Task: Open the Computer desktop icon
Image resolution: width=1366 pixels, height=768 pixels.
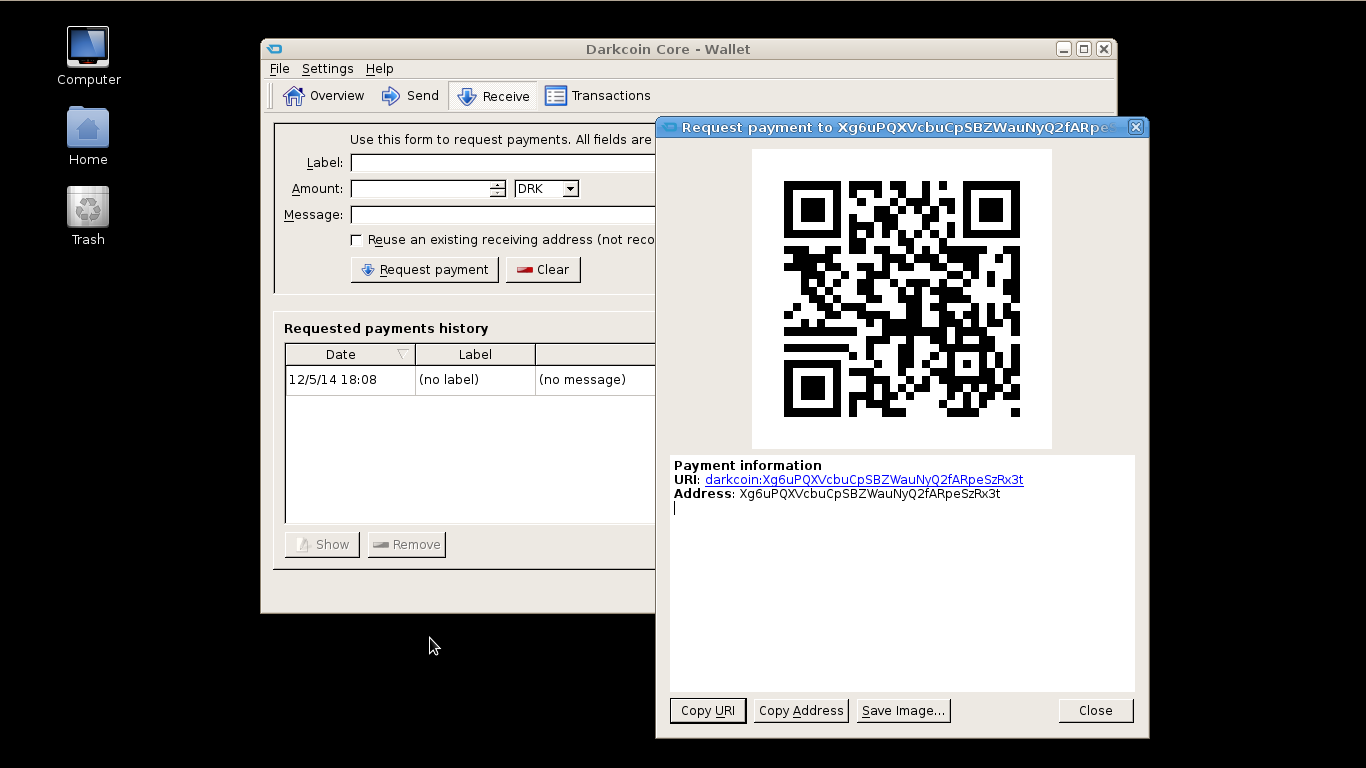Action: (88, 56)
